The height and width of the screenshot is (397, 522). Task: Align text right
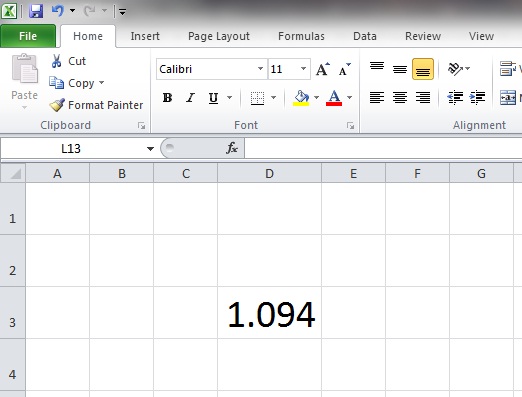click(x=423, y=98)
